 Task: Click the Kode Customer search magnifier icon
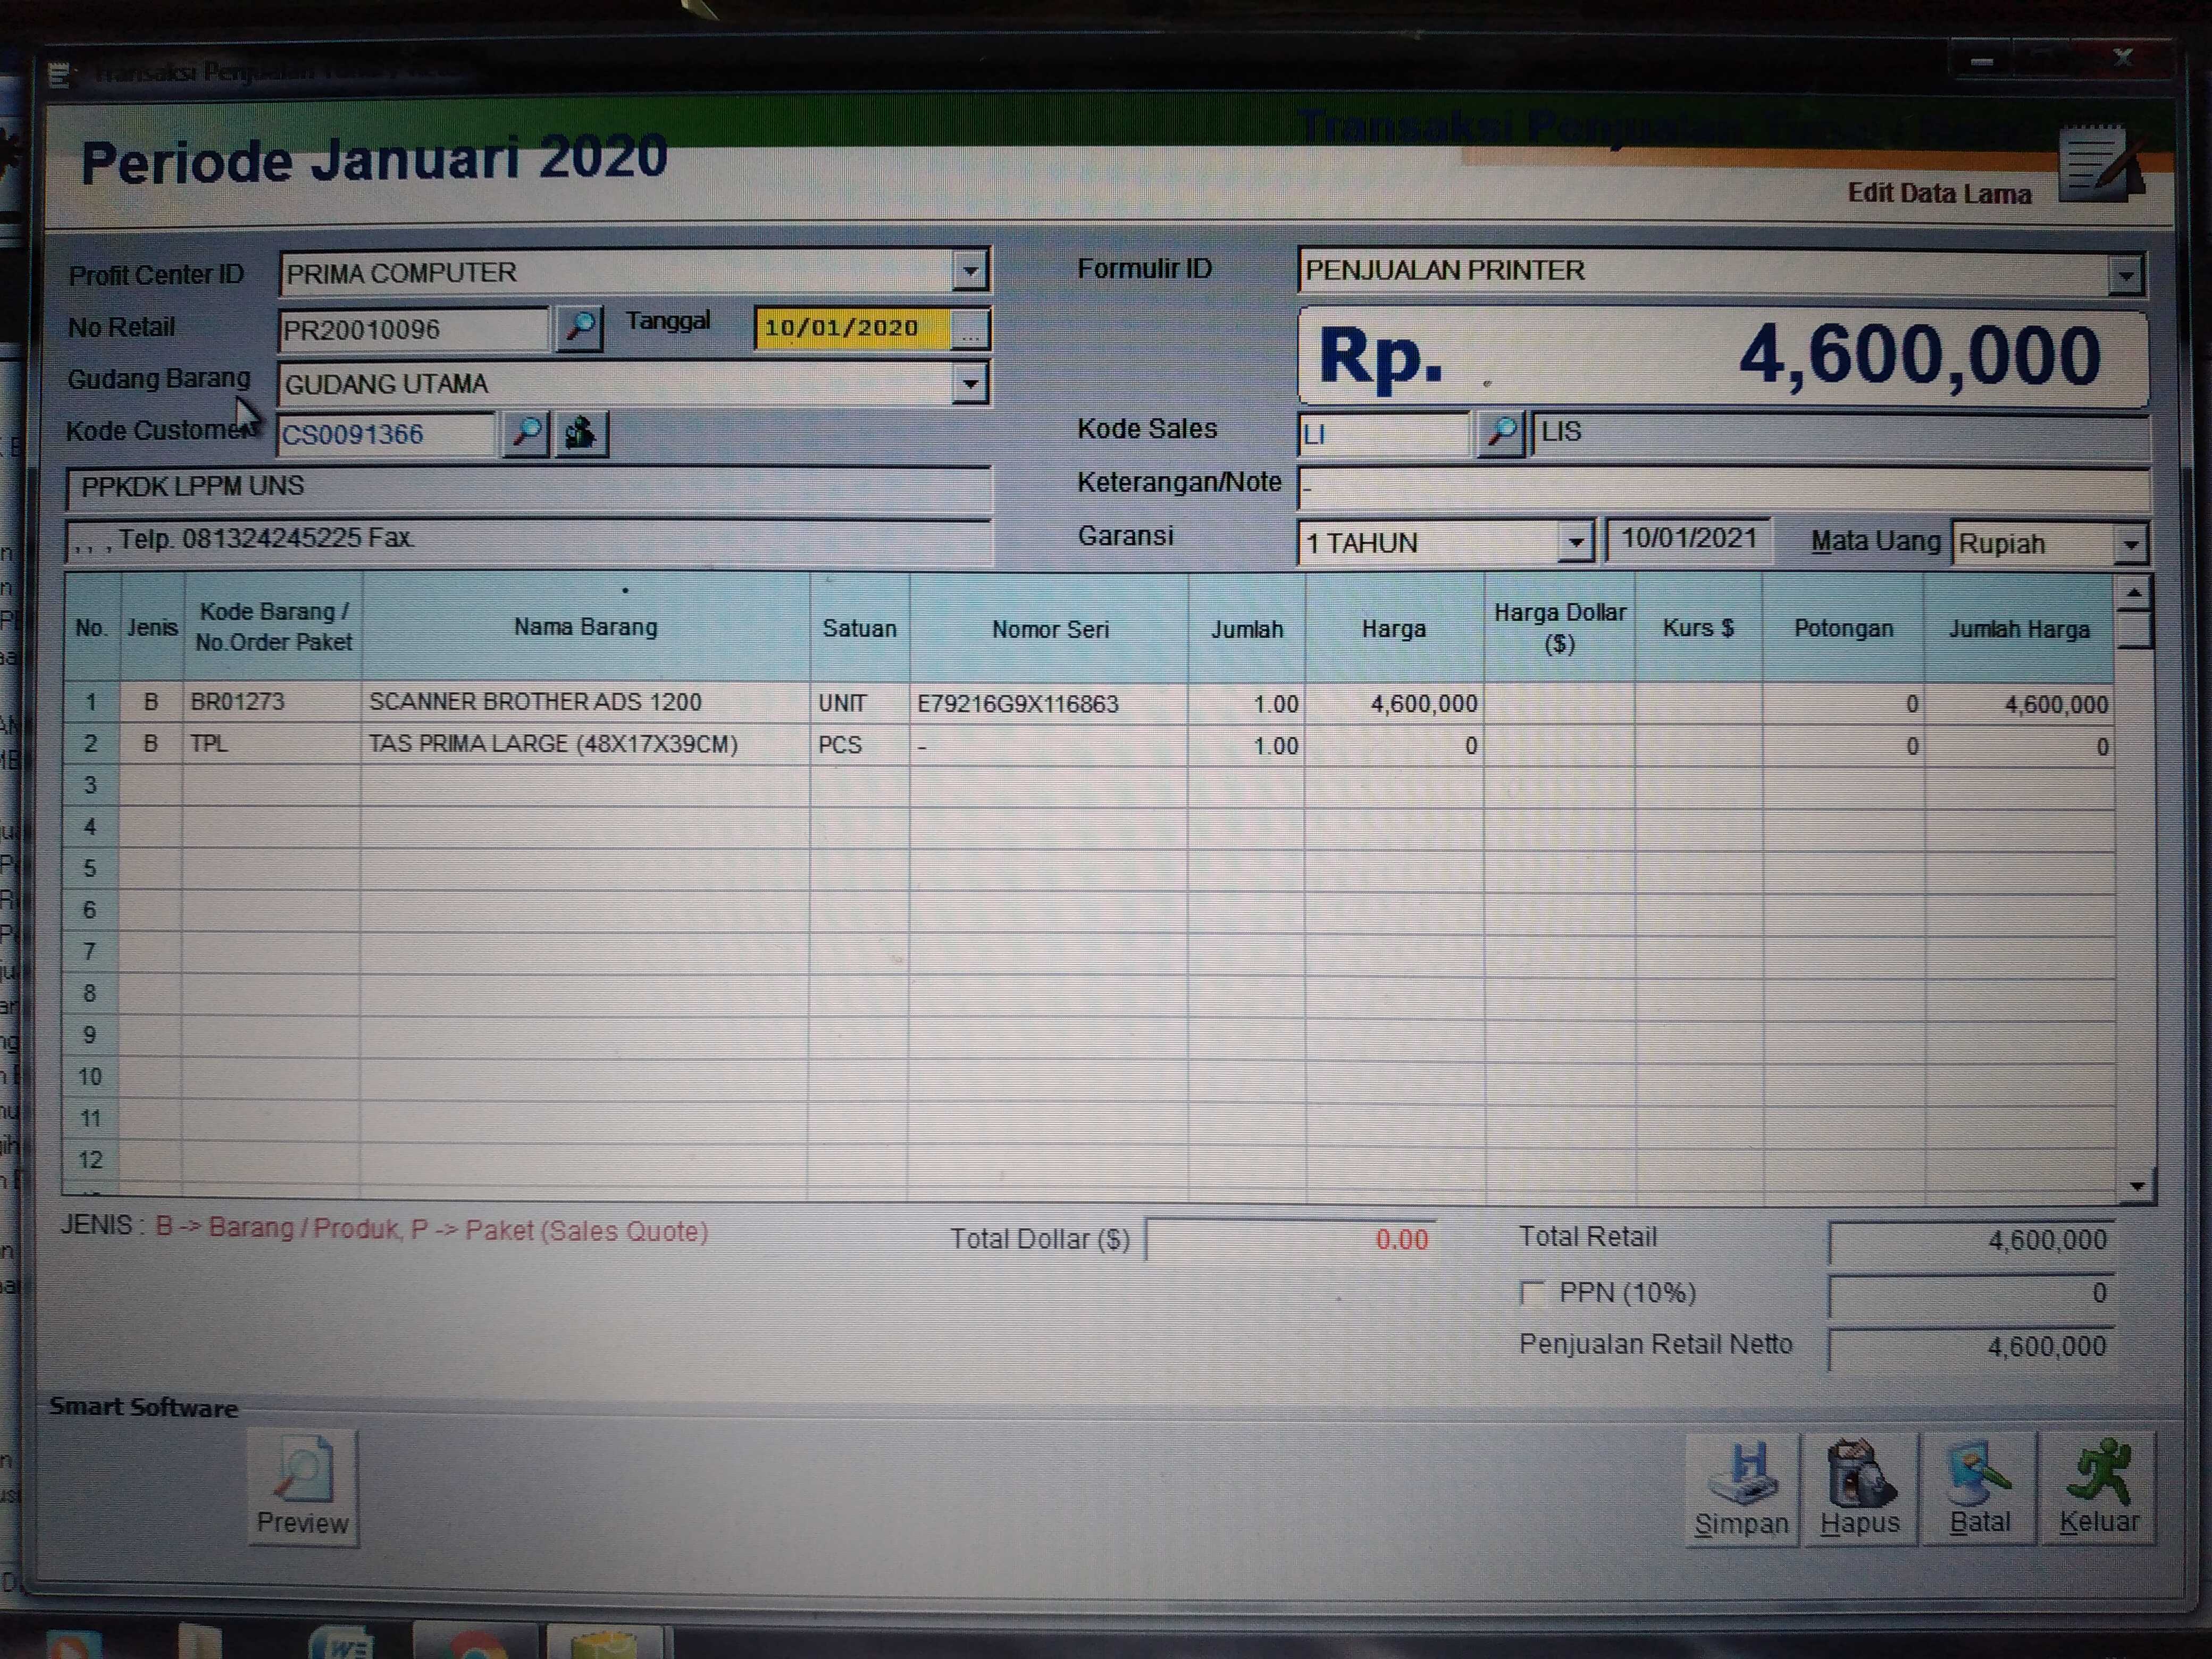pos(526,433)
